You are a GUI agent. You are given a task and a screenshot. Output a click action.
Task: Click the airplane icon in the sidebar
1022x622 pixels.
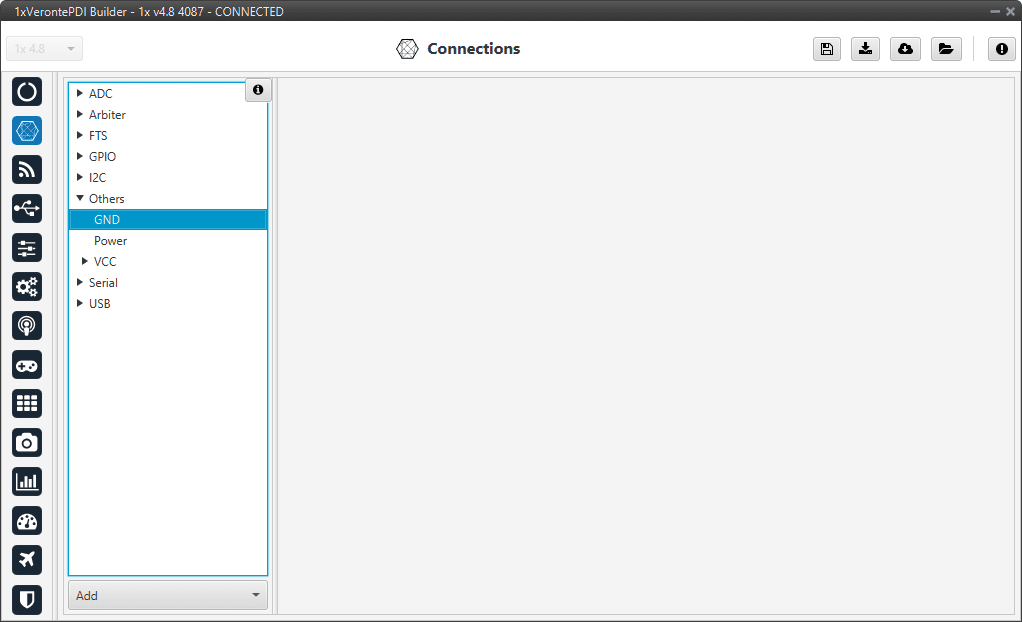pyautogui.click(x=27, y=560)
